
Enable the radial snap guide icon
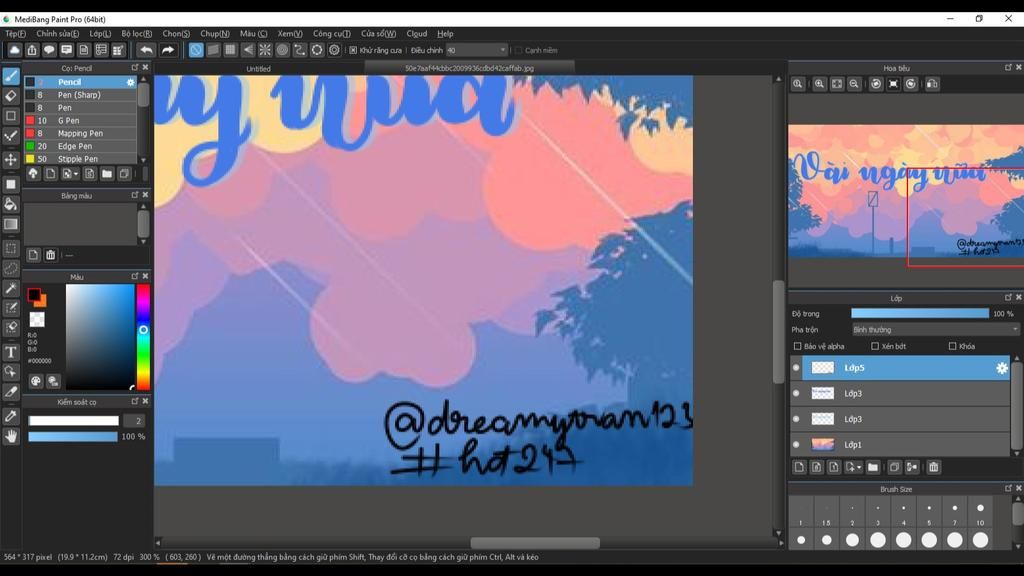coord(265,50)
